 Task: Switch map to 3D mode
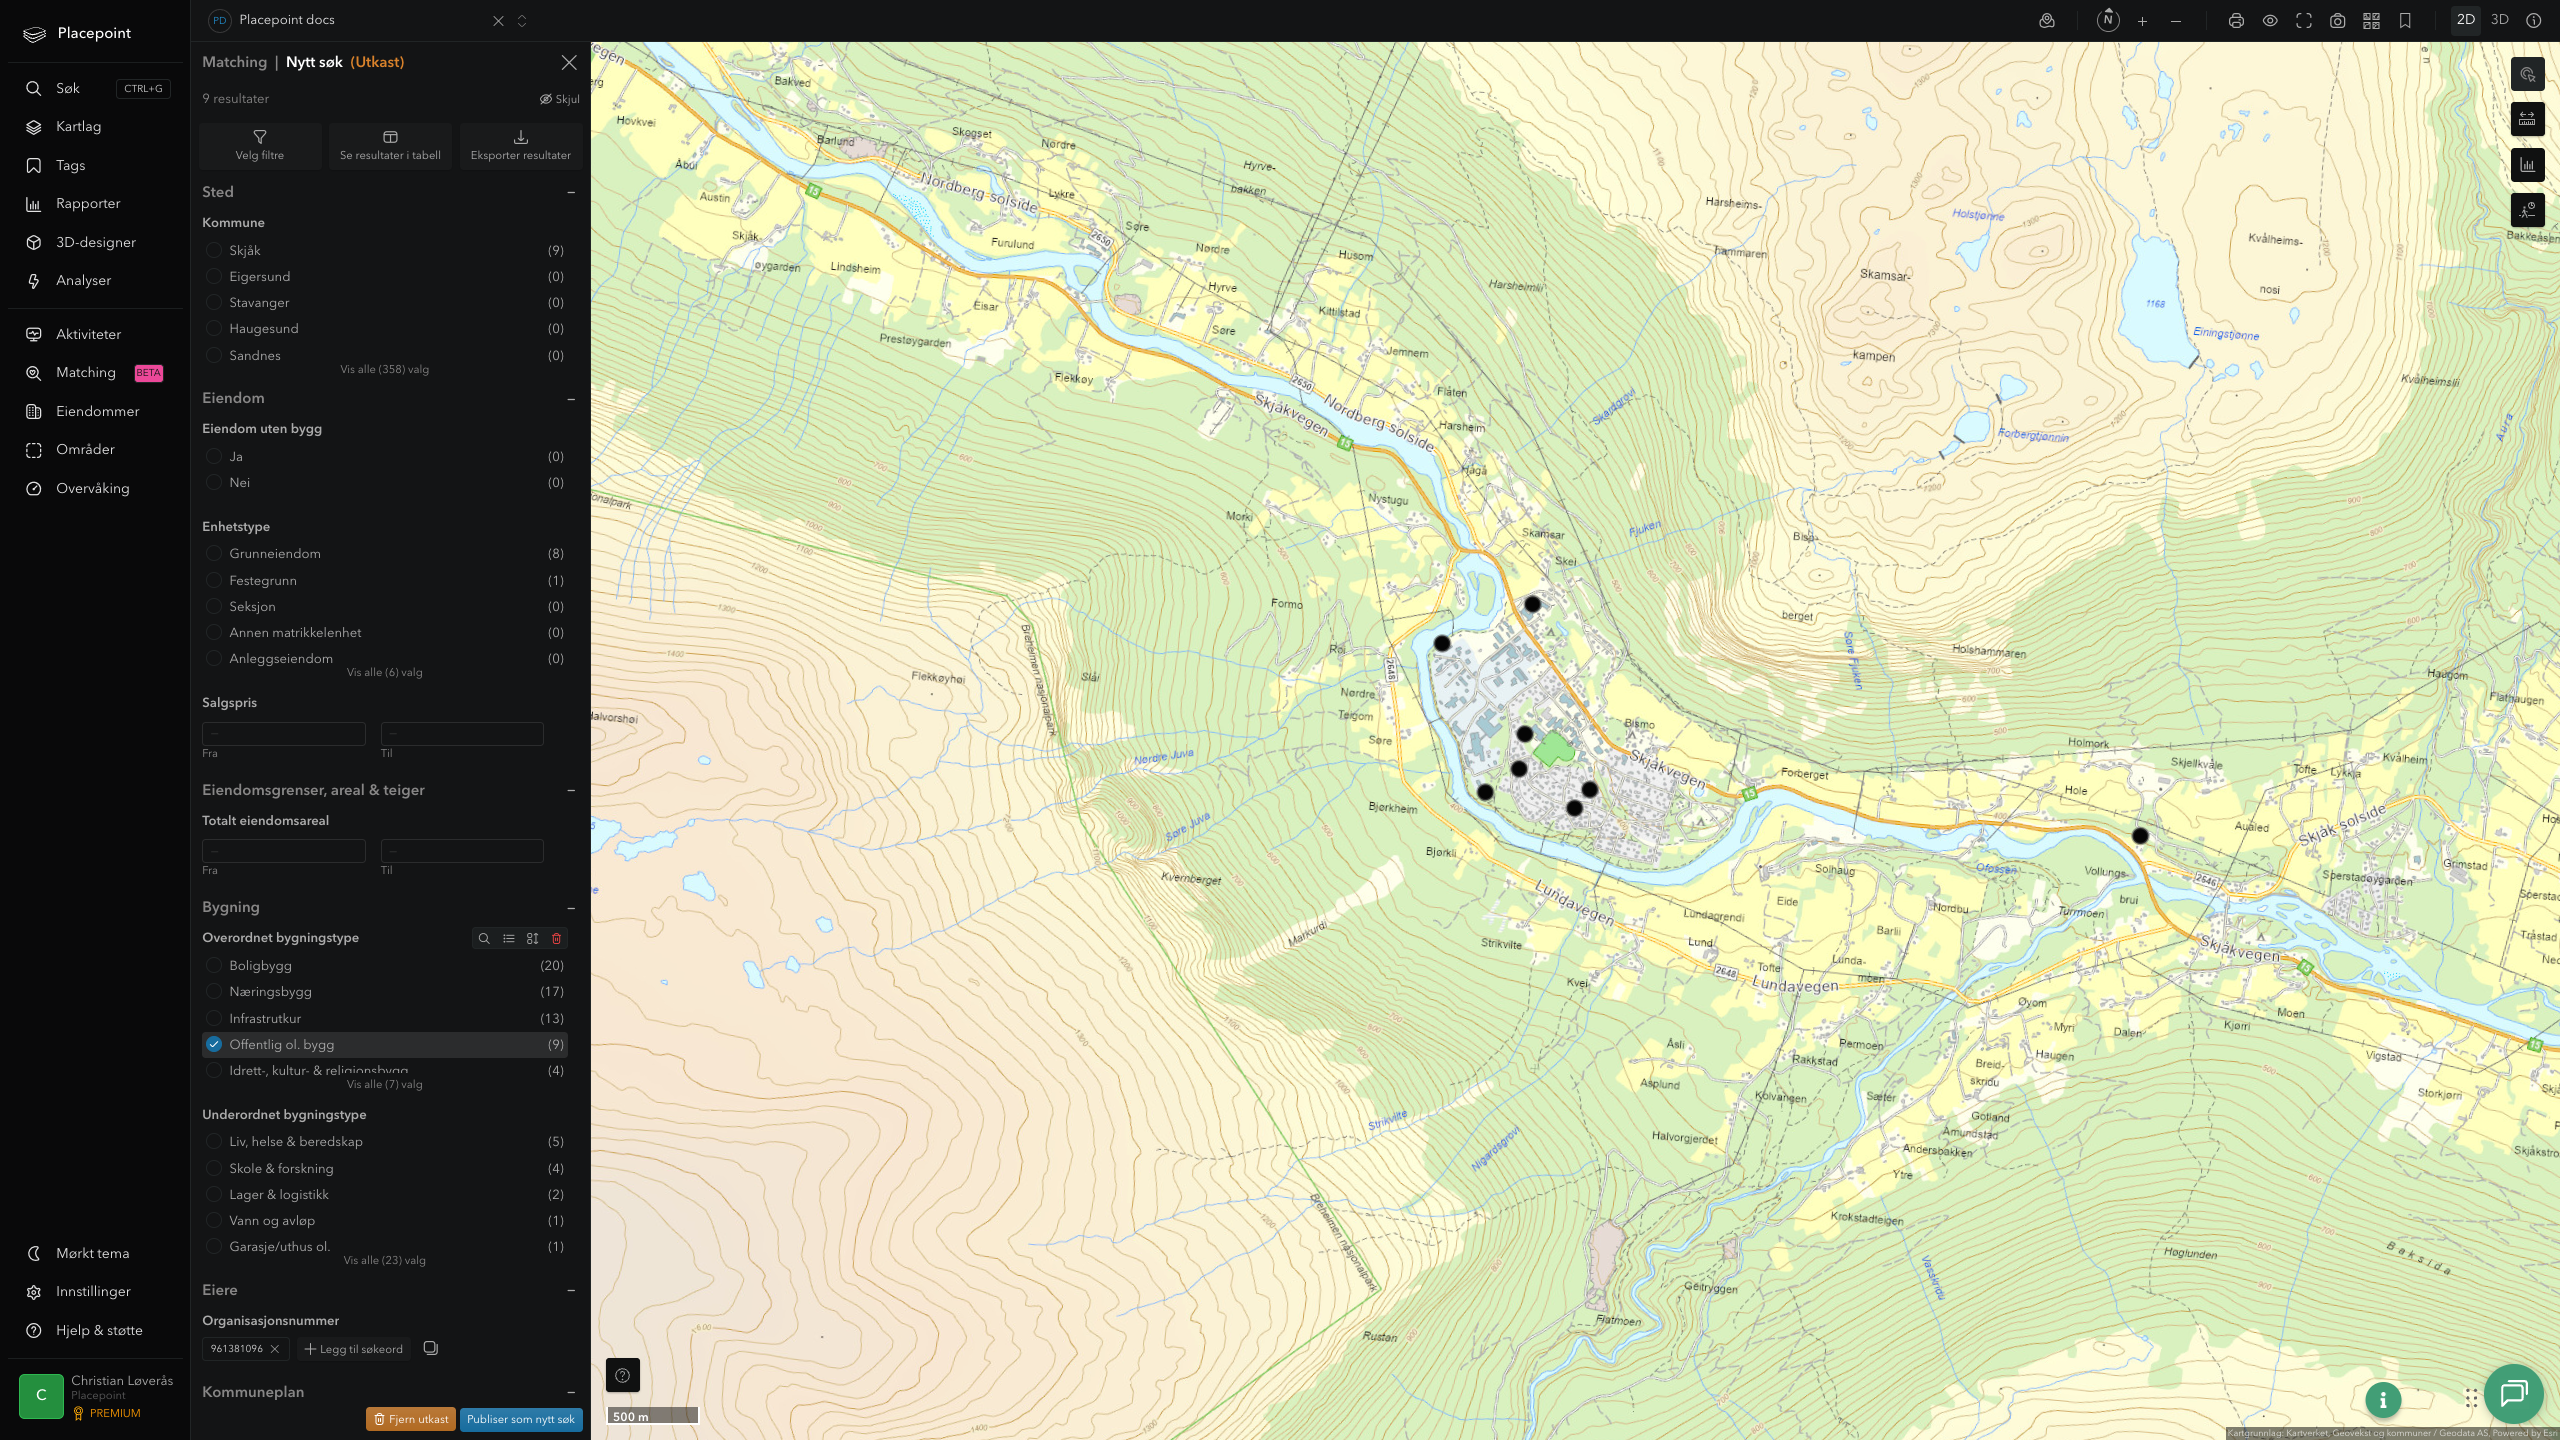pyautogui.click(x=2499, y=20)
